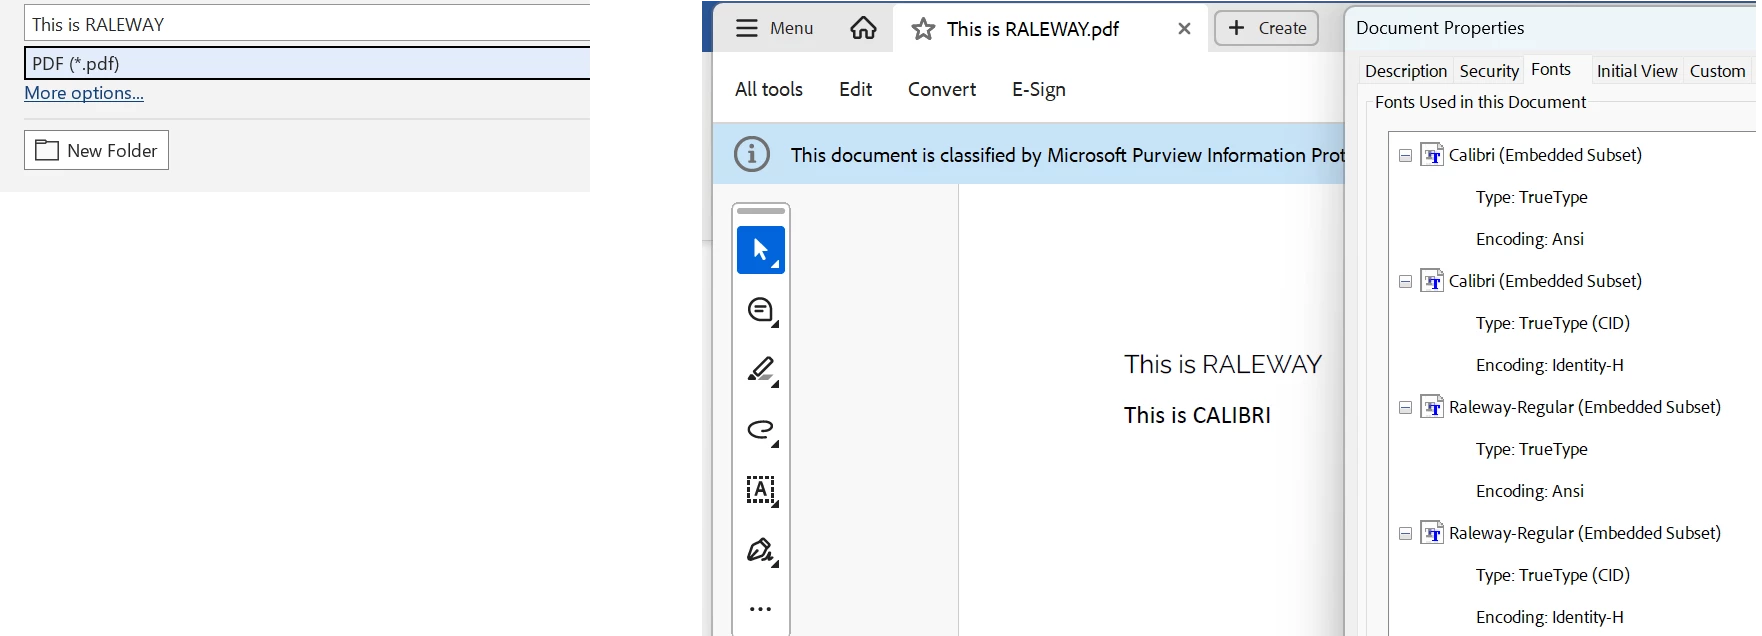This screenshot has width=1762, height=636.
Task: Switch to the Description tab
Action: (1406, 71)
